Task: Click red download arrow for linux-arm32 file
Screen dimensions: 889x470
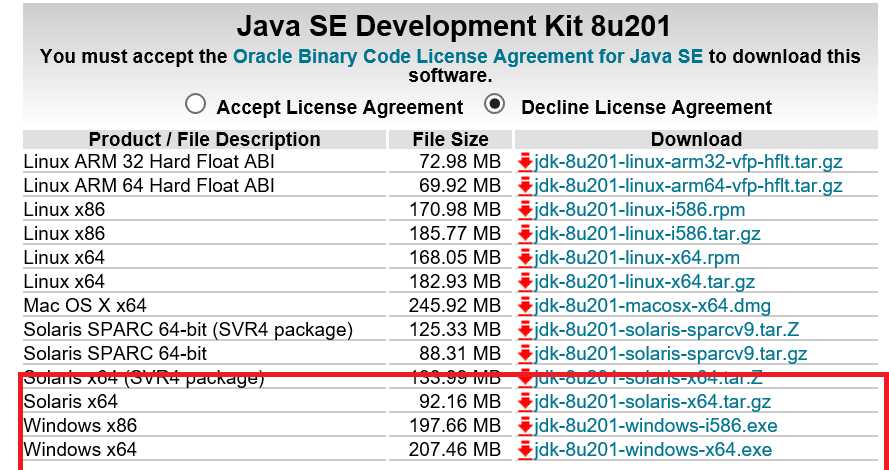Action: click(x=525, y=162)
